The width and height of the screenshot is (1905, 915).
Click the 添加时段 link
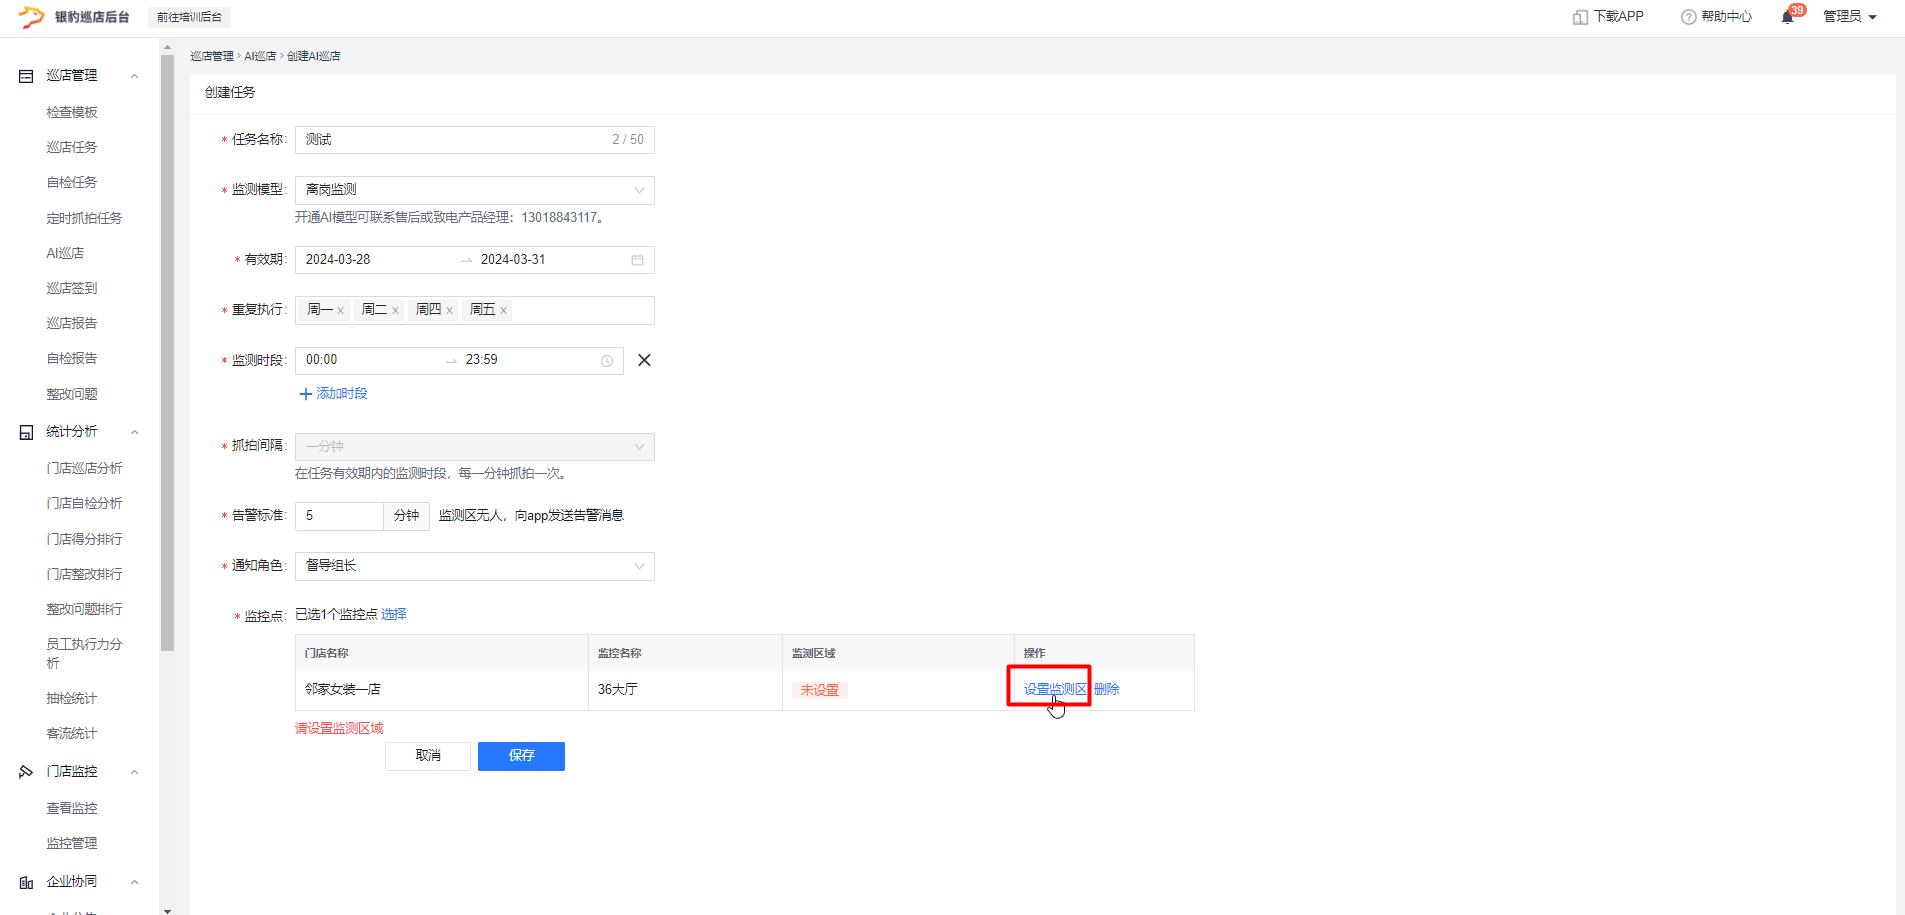334,394
